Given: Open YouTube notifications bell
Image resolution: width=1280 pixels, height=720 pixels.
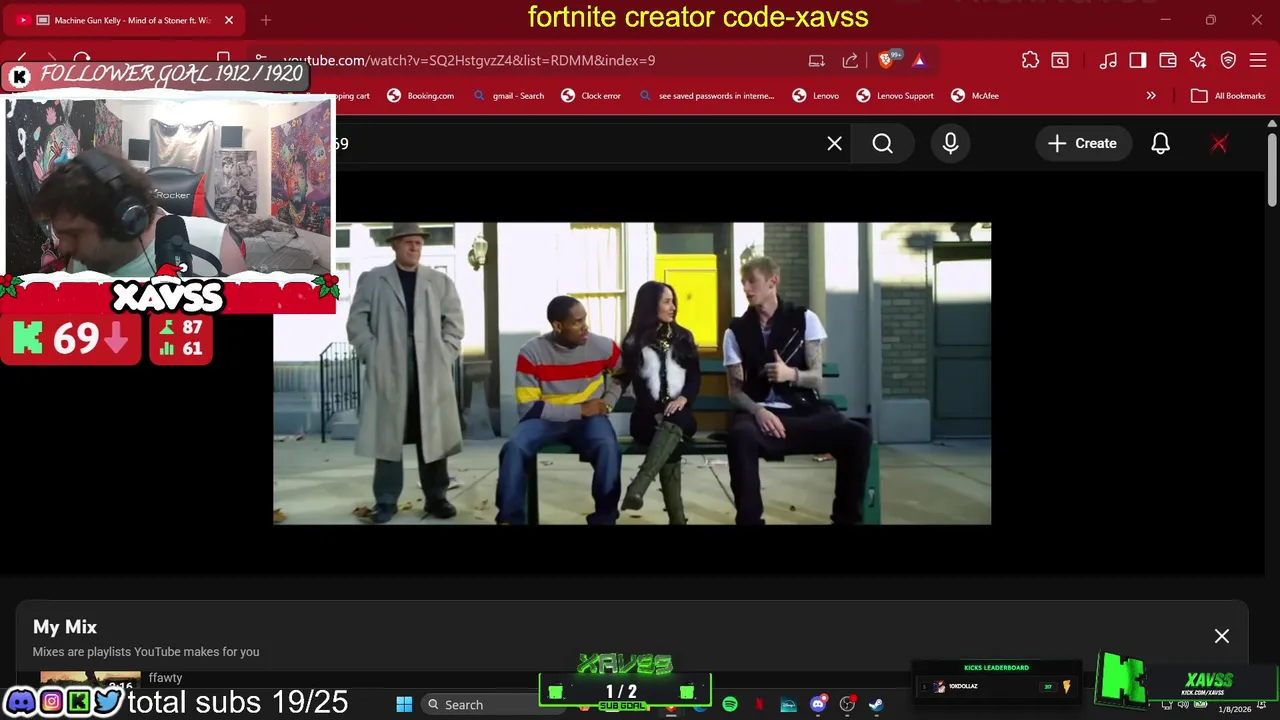Looking at the screenshot, I should 1160,144.
